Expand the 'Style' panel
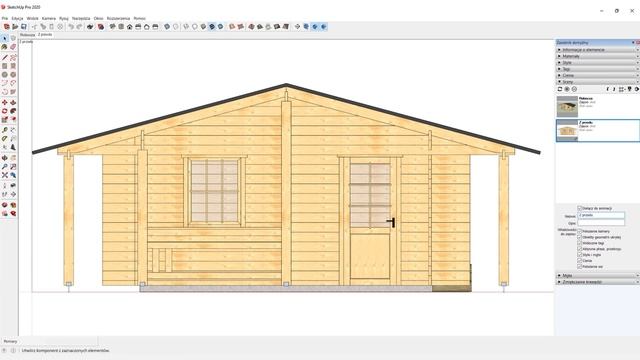Screen dimensions: 640x360 point(598,63)
